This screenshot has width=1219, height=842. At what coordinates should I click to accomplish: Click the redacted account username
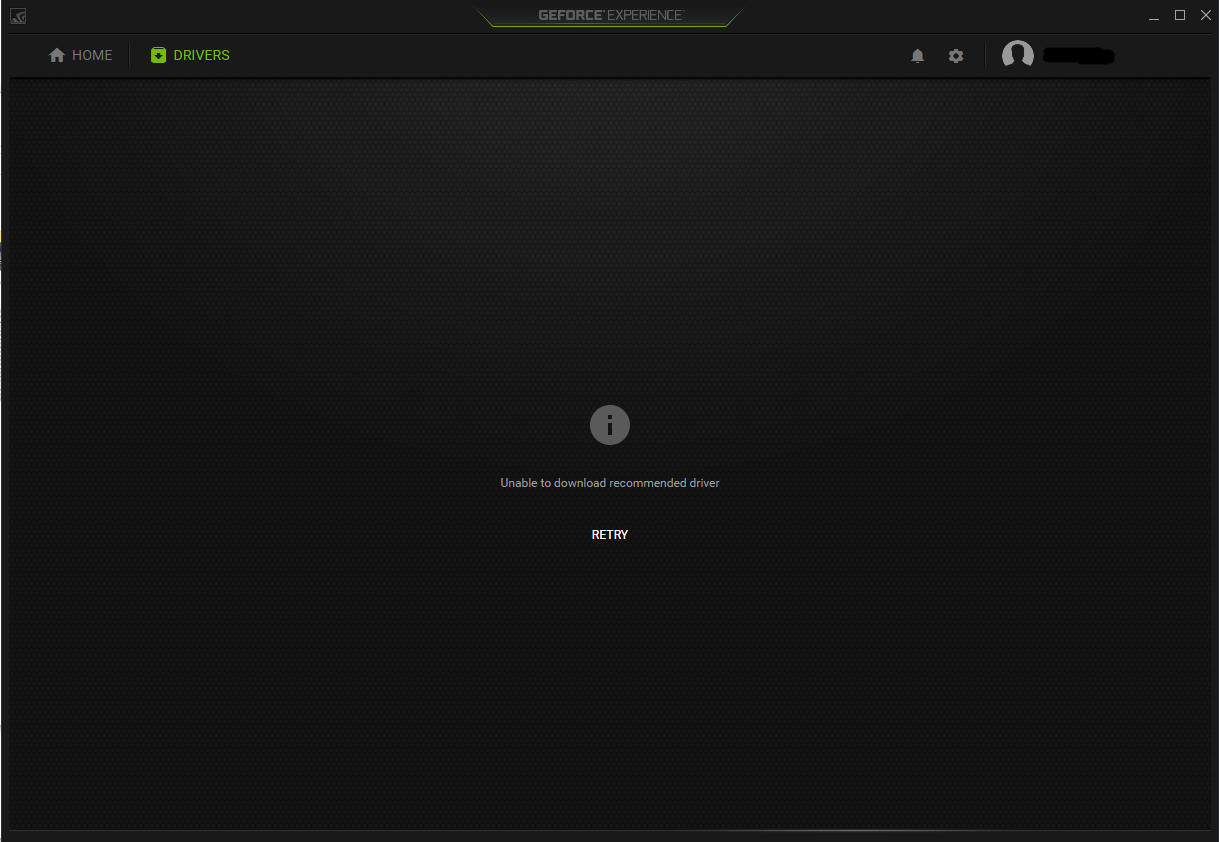tap(1078, 56)
